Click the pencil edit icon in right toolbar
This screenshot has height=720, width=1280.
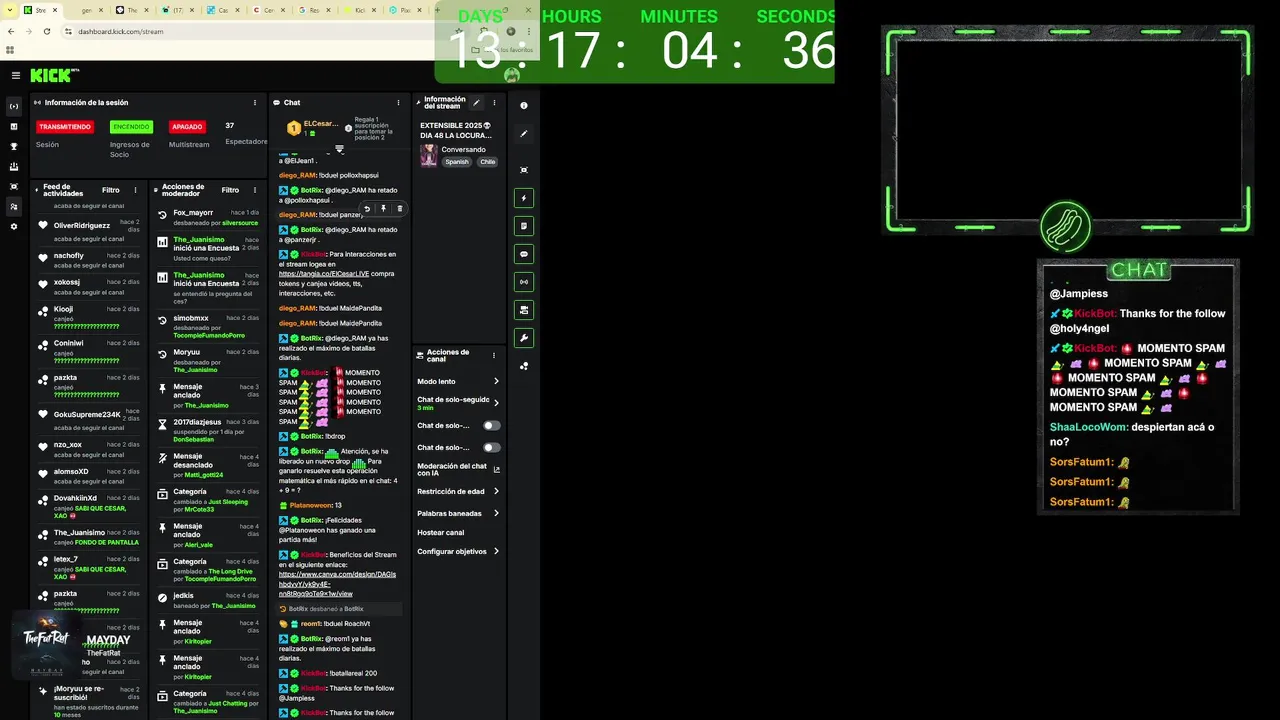pyautogui.click(x=524, y=133)
